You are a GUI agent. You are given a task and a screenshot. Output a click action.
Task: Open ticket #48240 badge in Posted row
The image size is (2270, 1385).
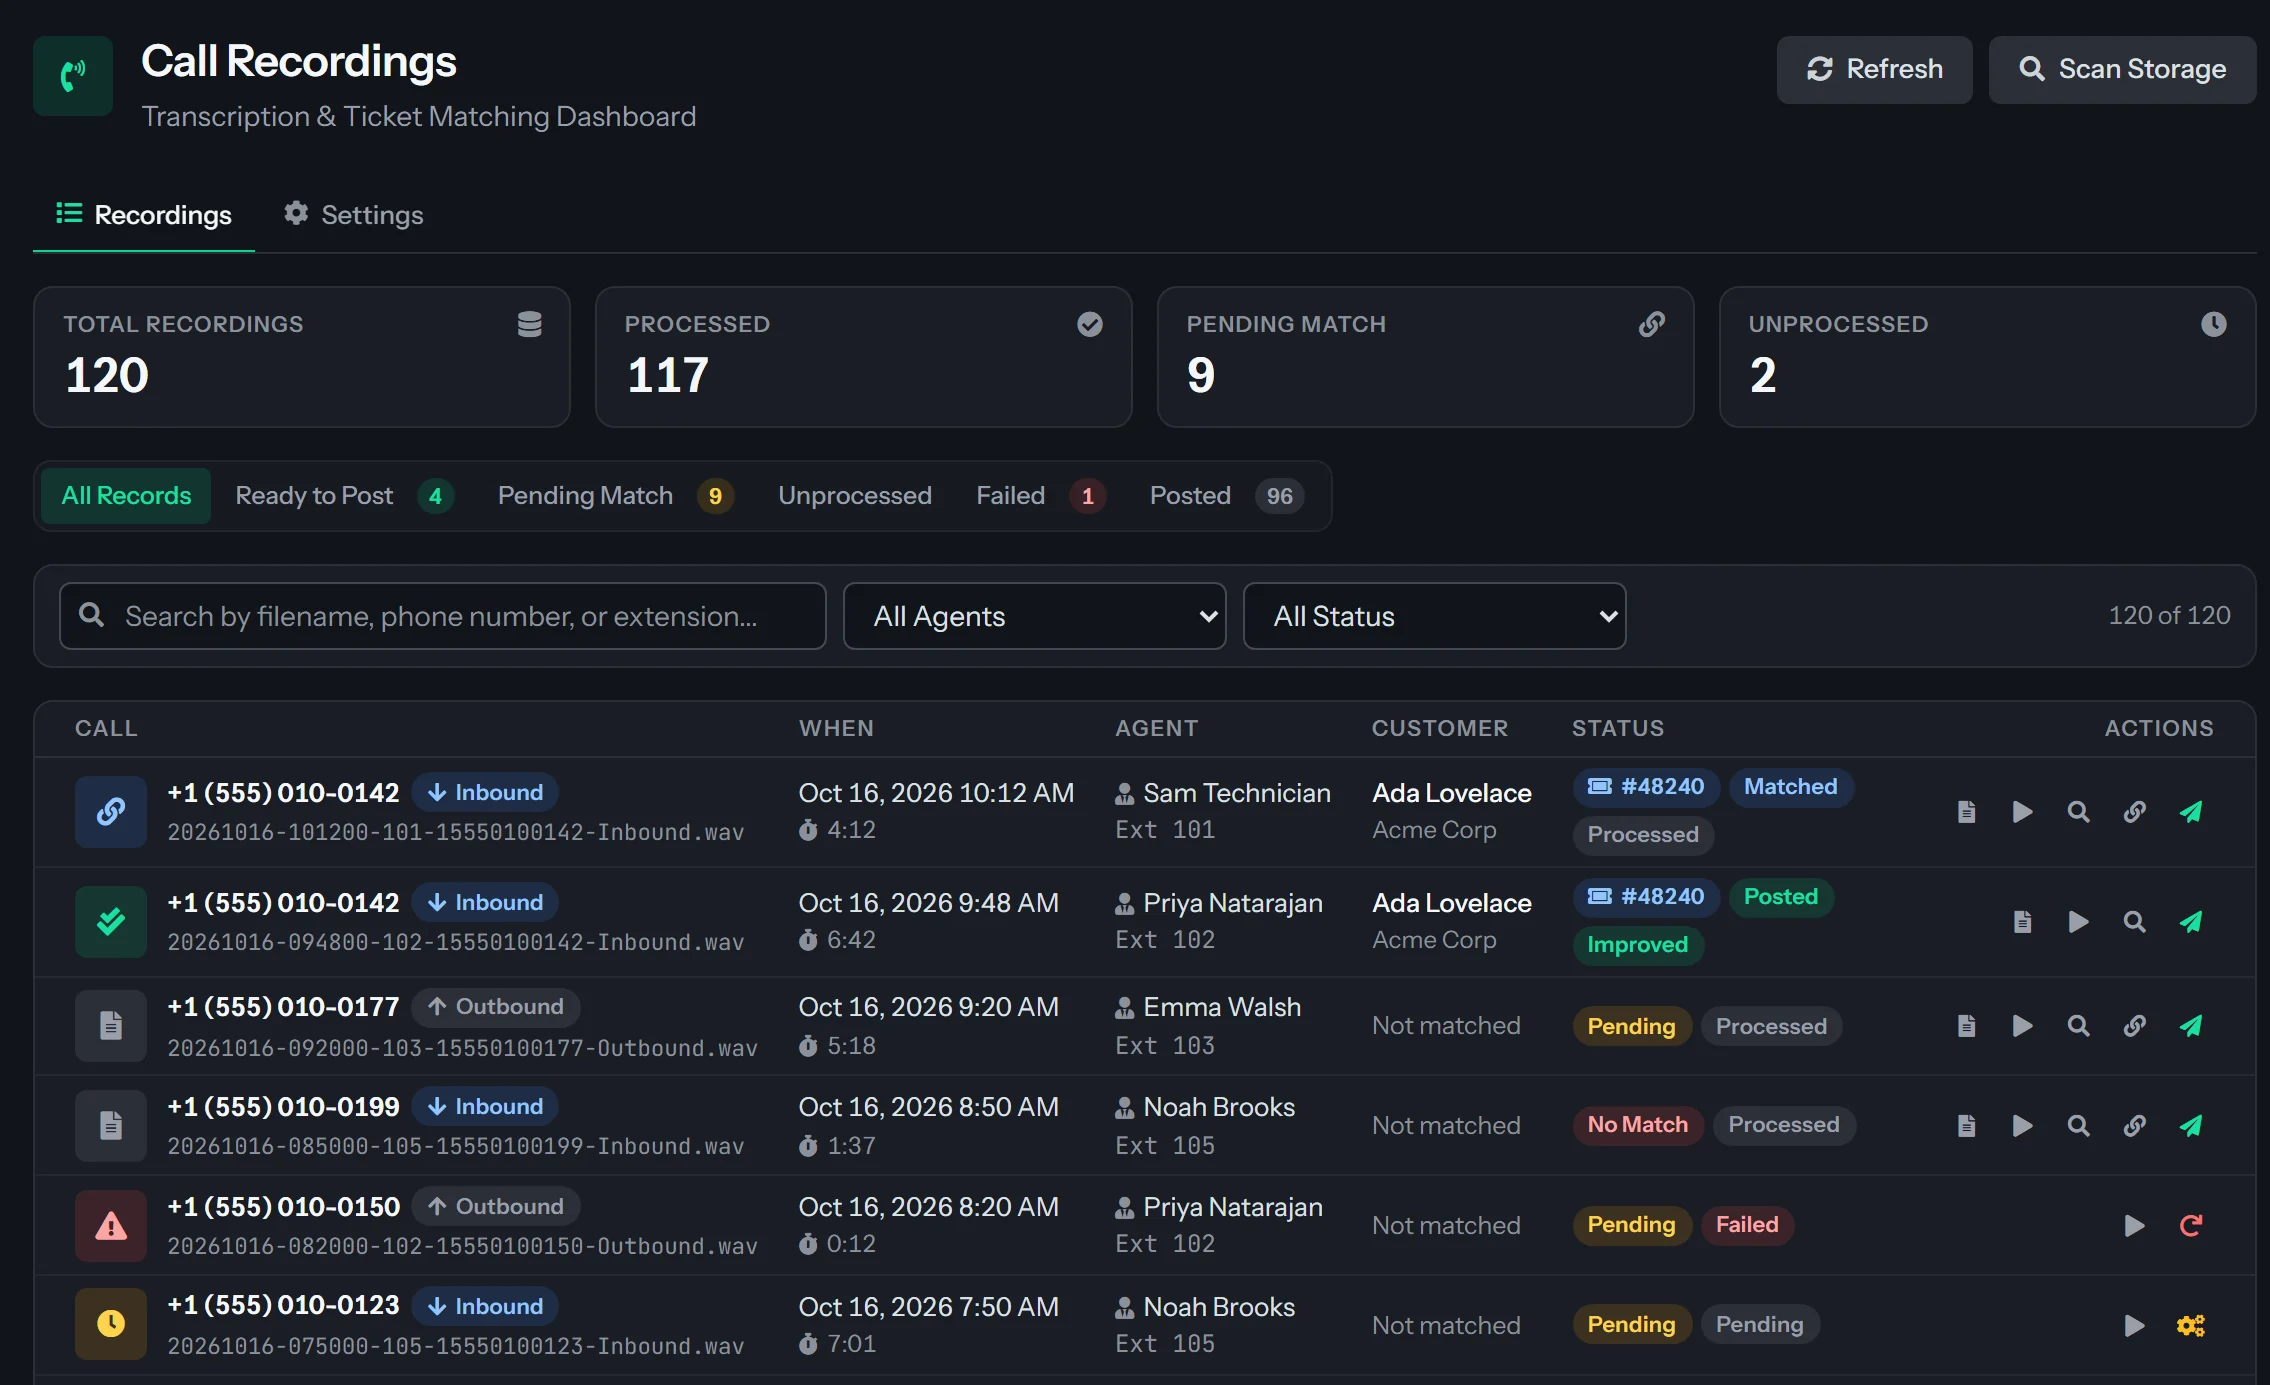point(1646,897)
